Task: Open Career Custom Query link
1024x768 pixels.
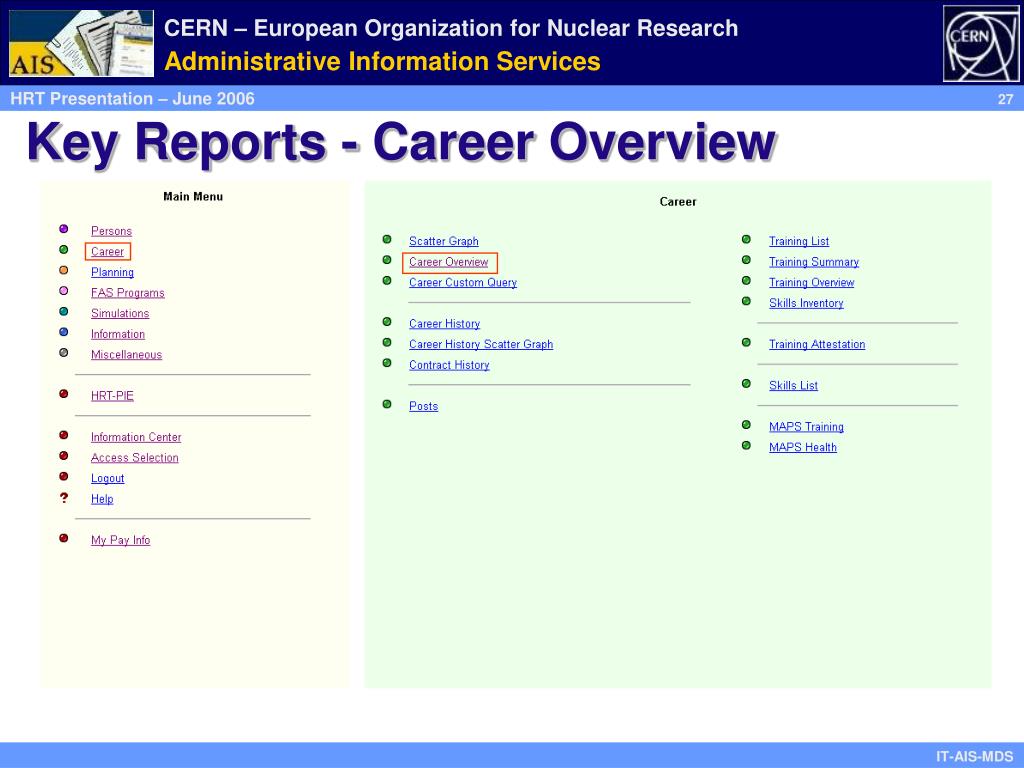Action: pos(463,283)
